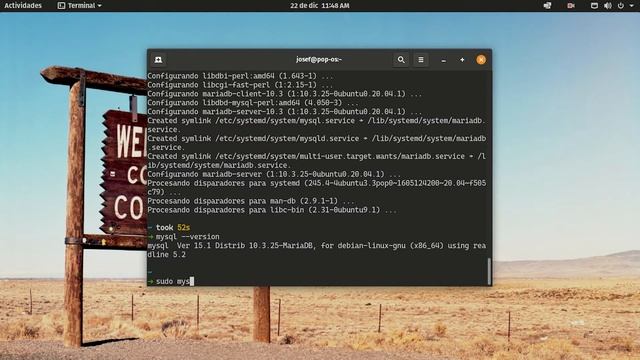640x360 pixels.
Task: Click the 'Configurando libdbi-perl:amd64' line
Action: 240,76
